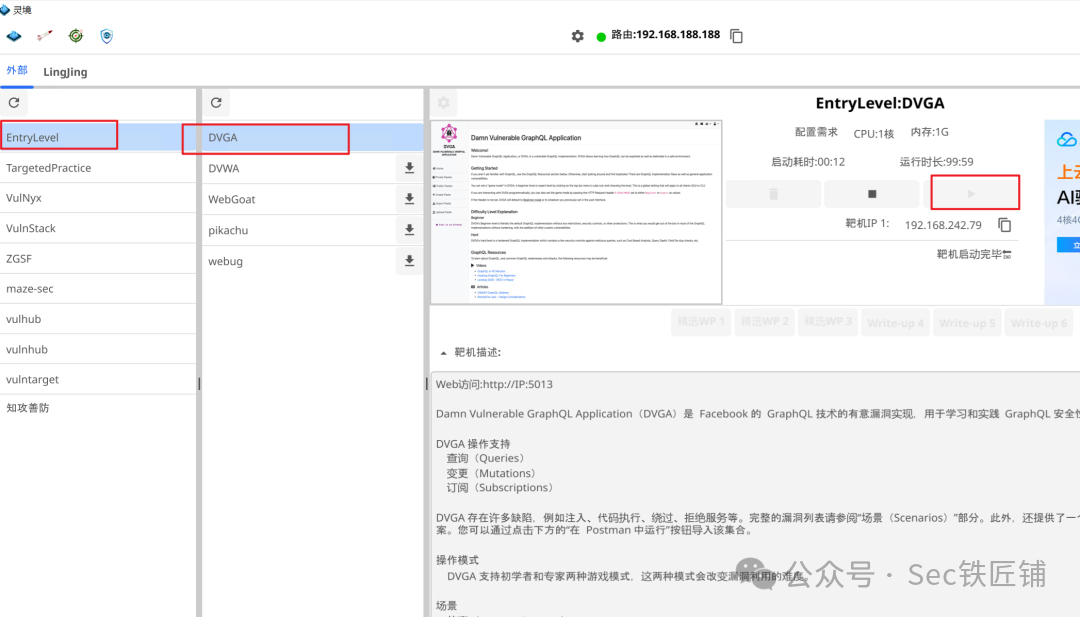The height and width of the screenshot is (617, 1080).
Task: Copy target IP 192.168.242.79
Action: [1005, 224]
